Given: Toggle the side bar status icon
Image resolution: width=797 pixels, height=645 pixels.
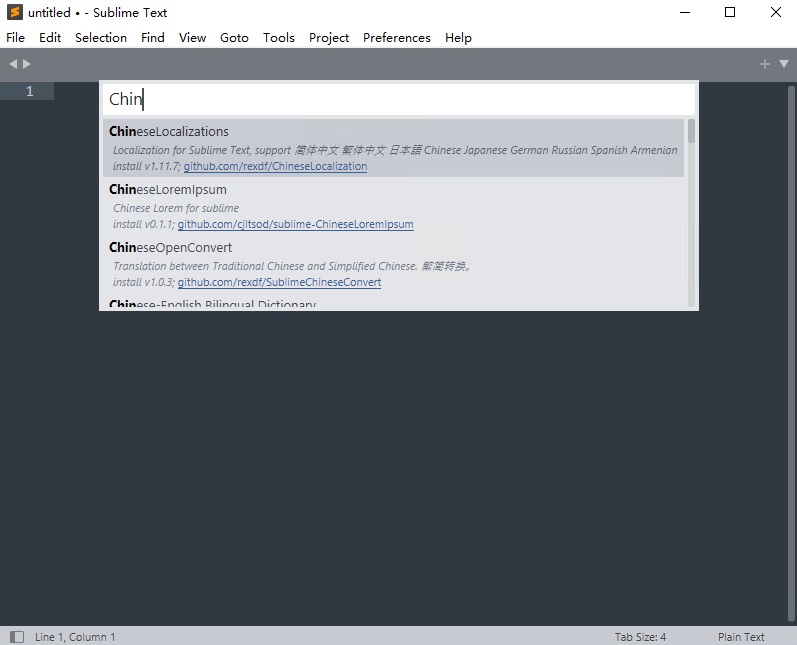Looking at the screenshot, I should click(17, 637).
